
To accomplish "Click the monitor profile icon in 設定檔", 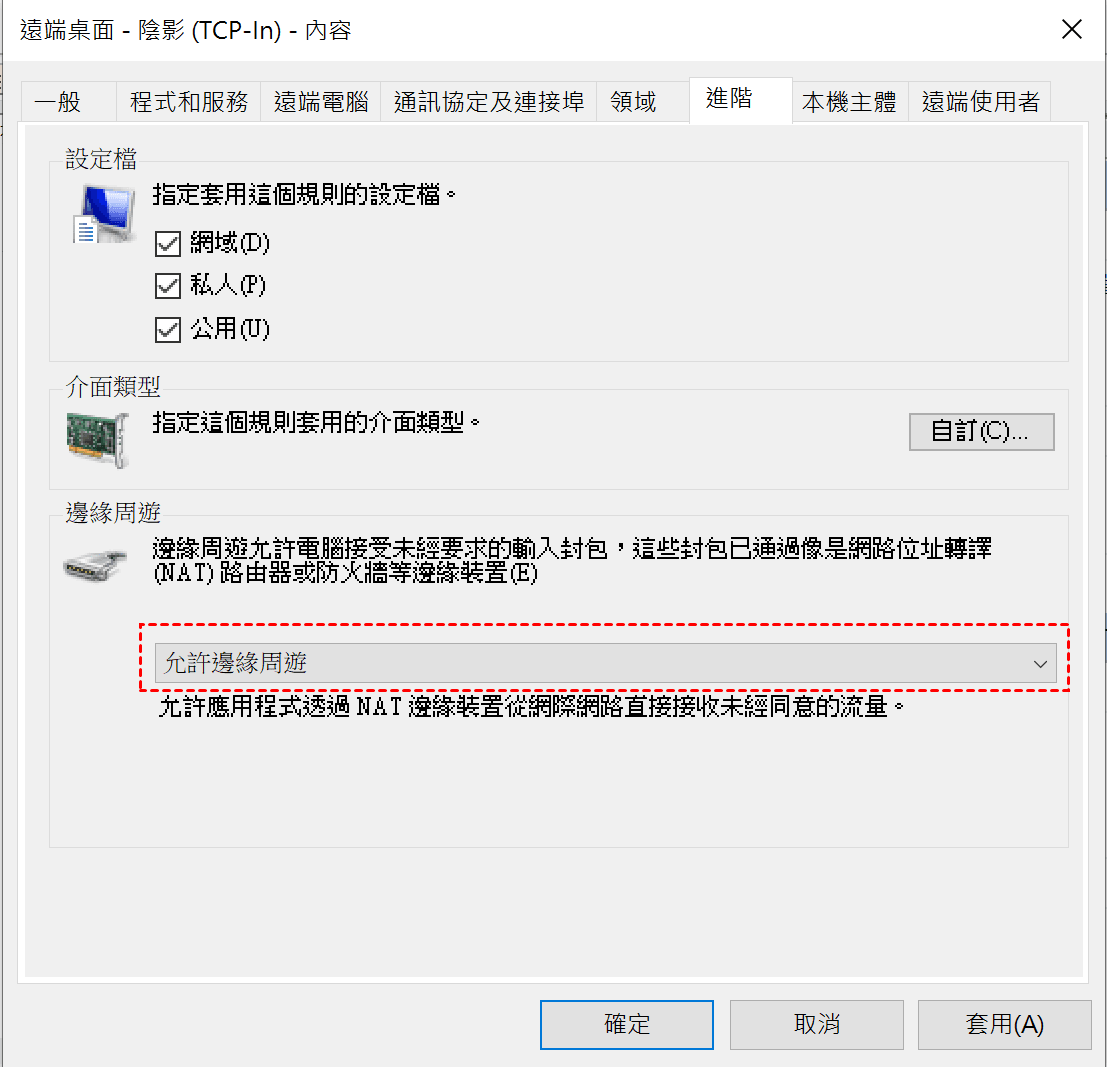I will coord(104,214).
